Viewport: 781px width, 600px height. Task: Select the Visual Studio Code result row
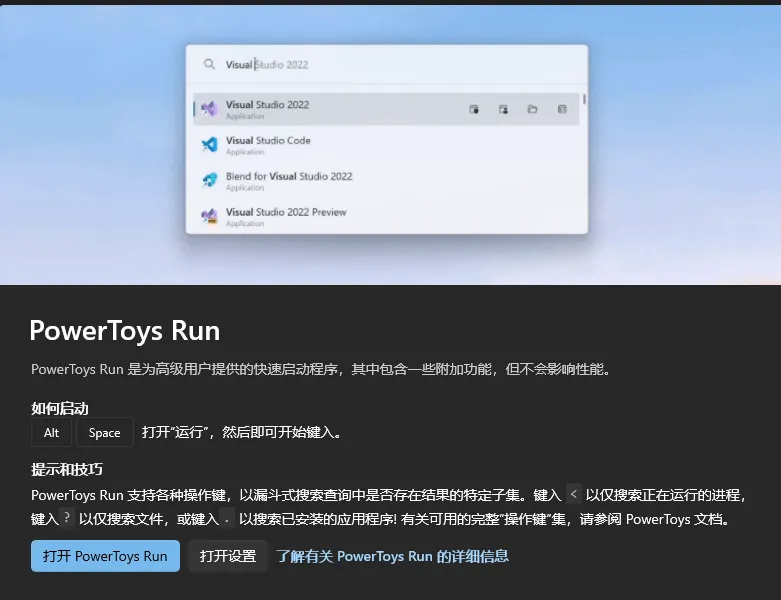386,145
